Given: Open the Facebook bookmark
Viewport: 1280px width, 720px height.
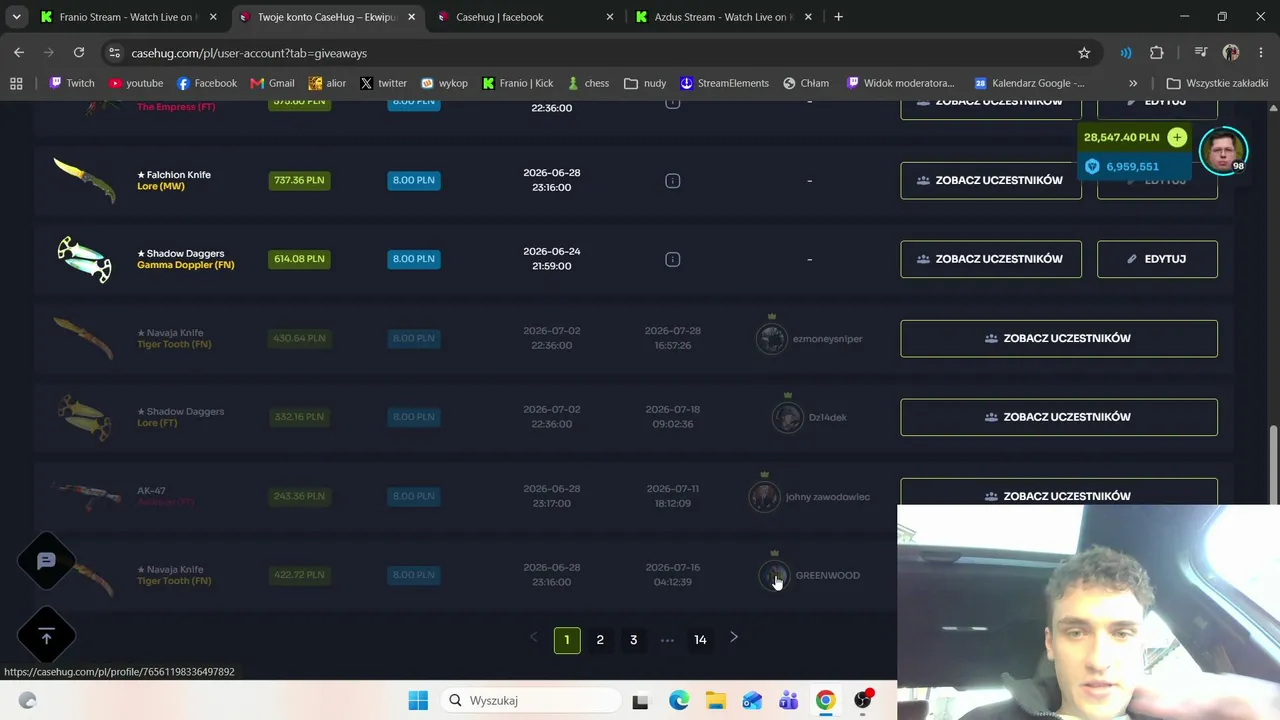Looking at the screenshot, I should (206, 83).
